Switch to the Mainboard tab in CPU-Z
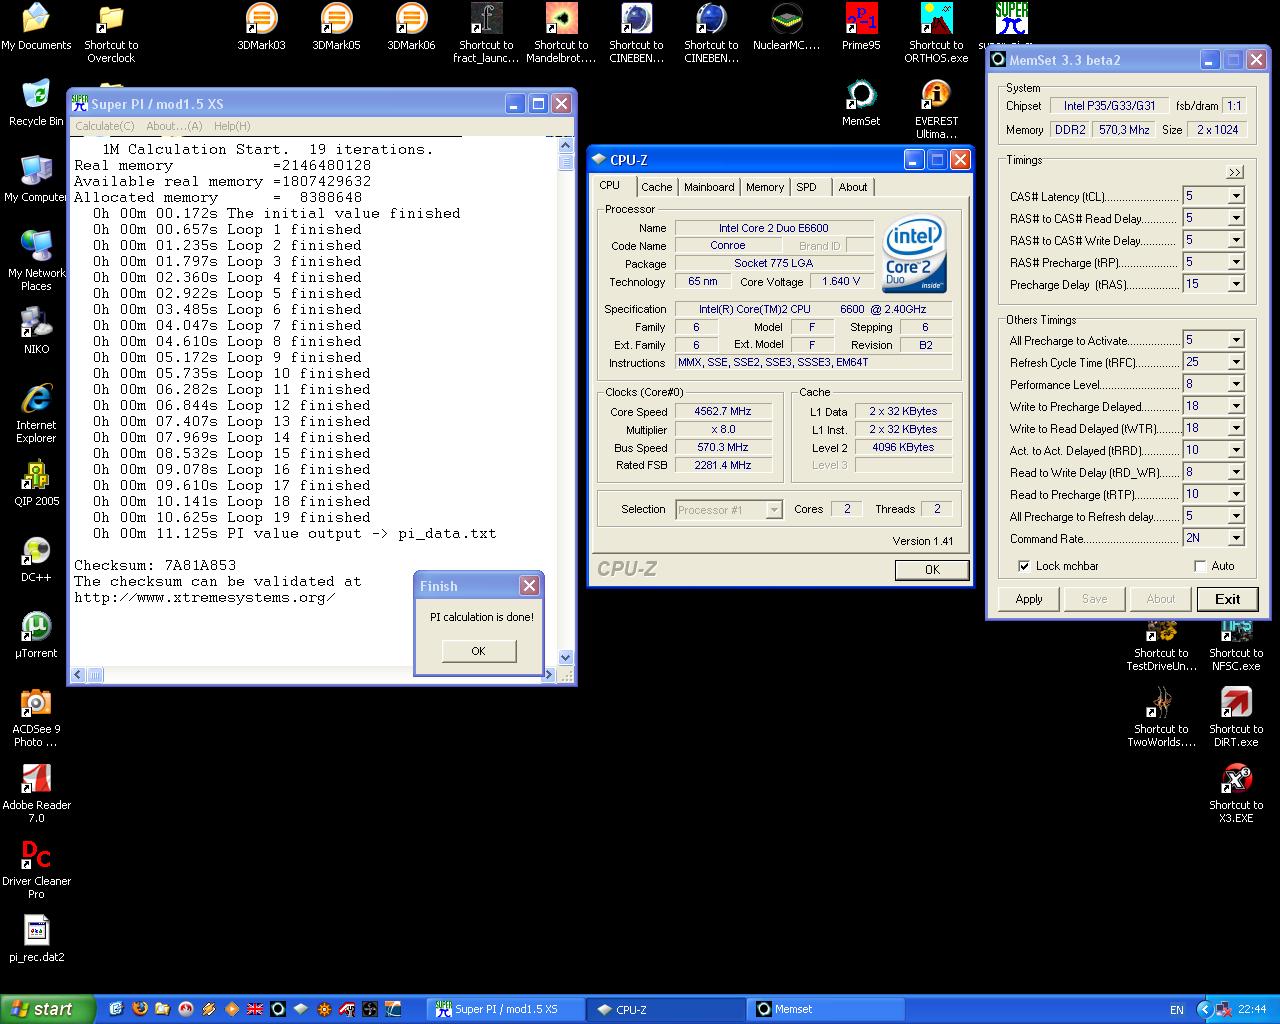The image size is (1280, 1024). pyautogui.click(x=709, y=187)
